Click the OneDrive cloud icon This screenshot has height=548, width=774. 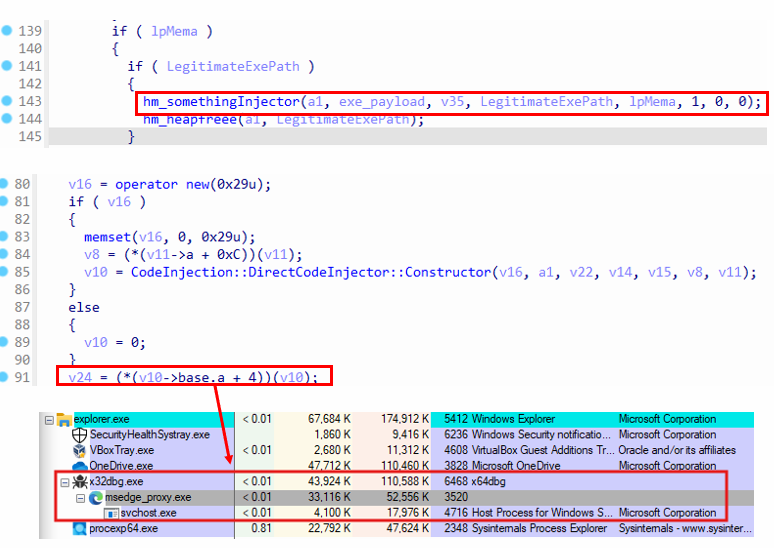(79, 466)
